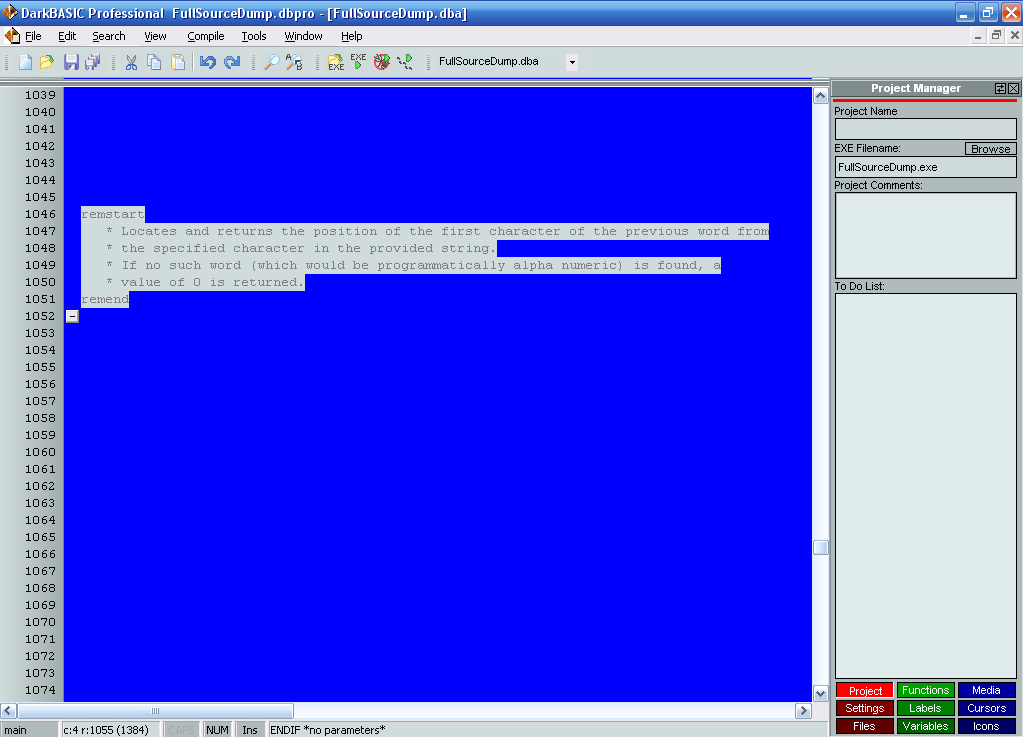Switch to the Cursors tab

[x=986, y=708]
